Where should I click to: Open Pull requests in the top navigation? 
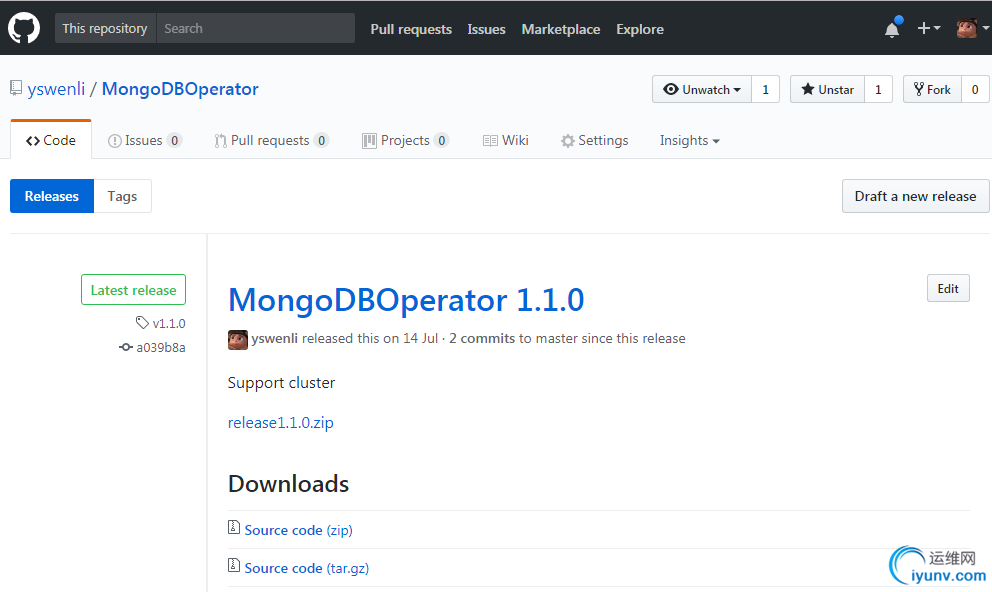(411, 29)
